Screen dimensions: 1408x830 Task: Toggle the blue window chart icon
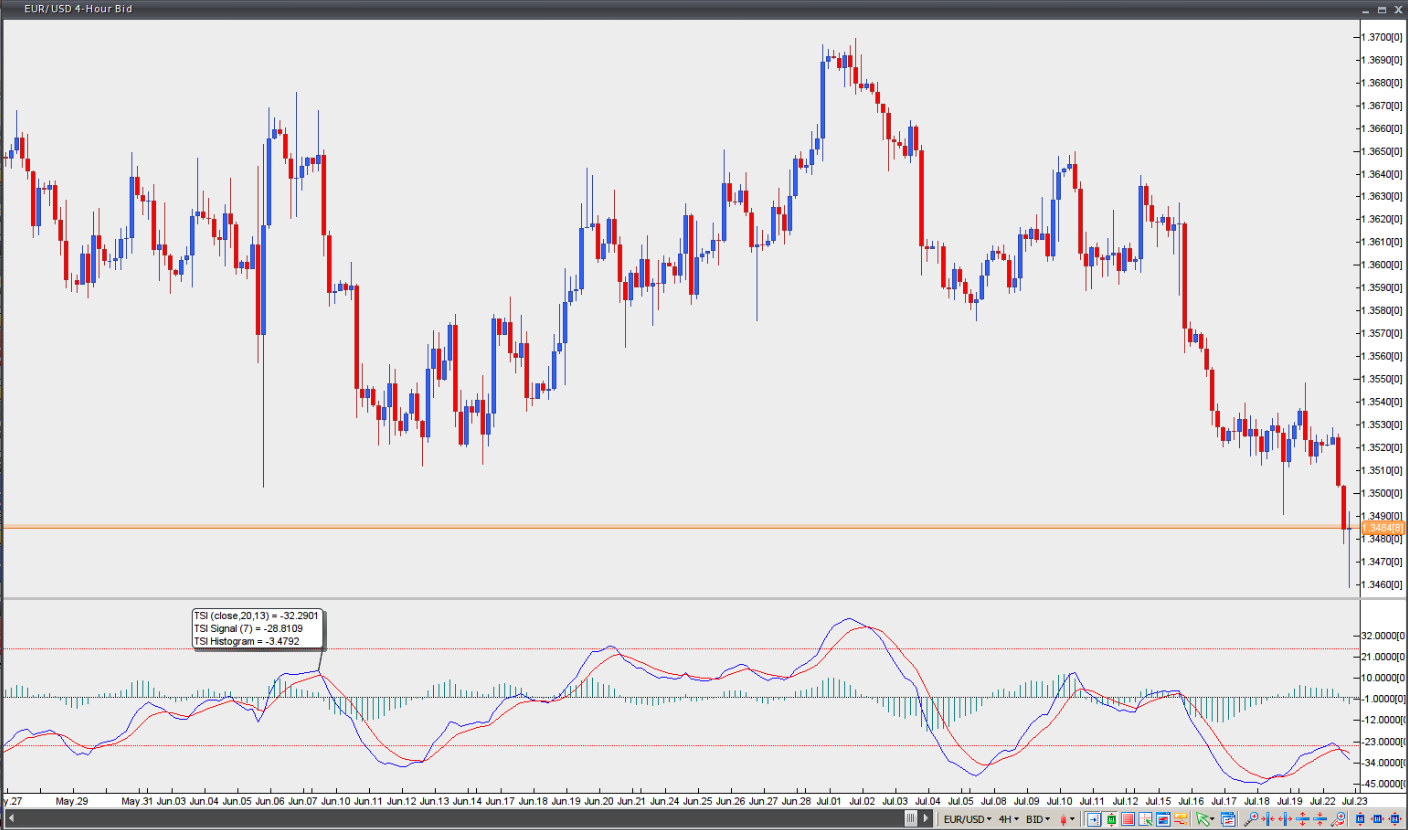point(1162,820)
